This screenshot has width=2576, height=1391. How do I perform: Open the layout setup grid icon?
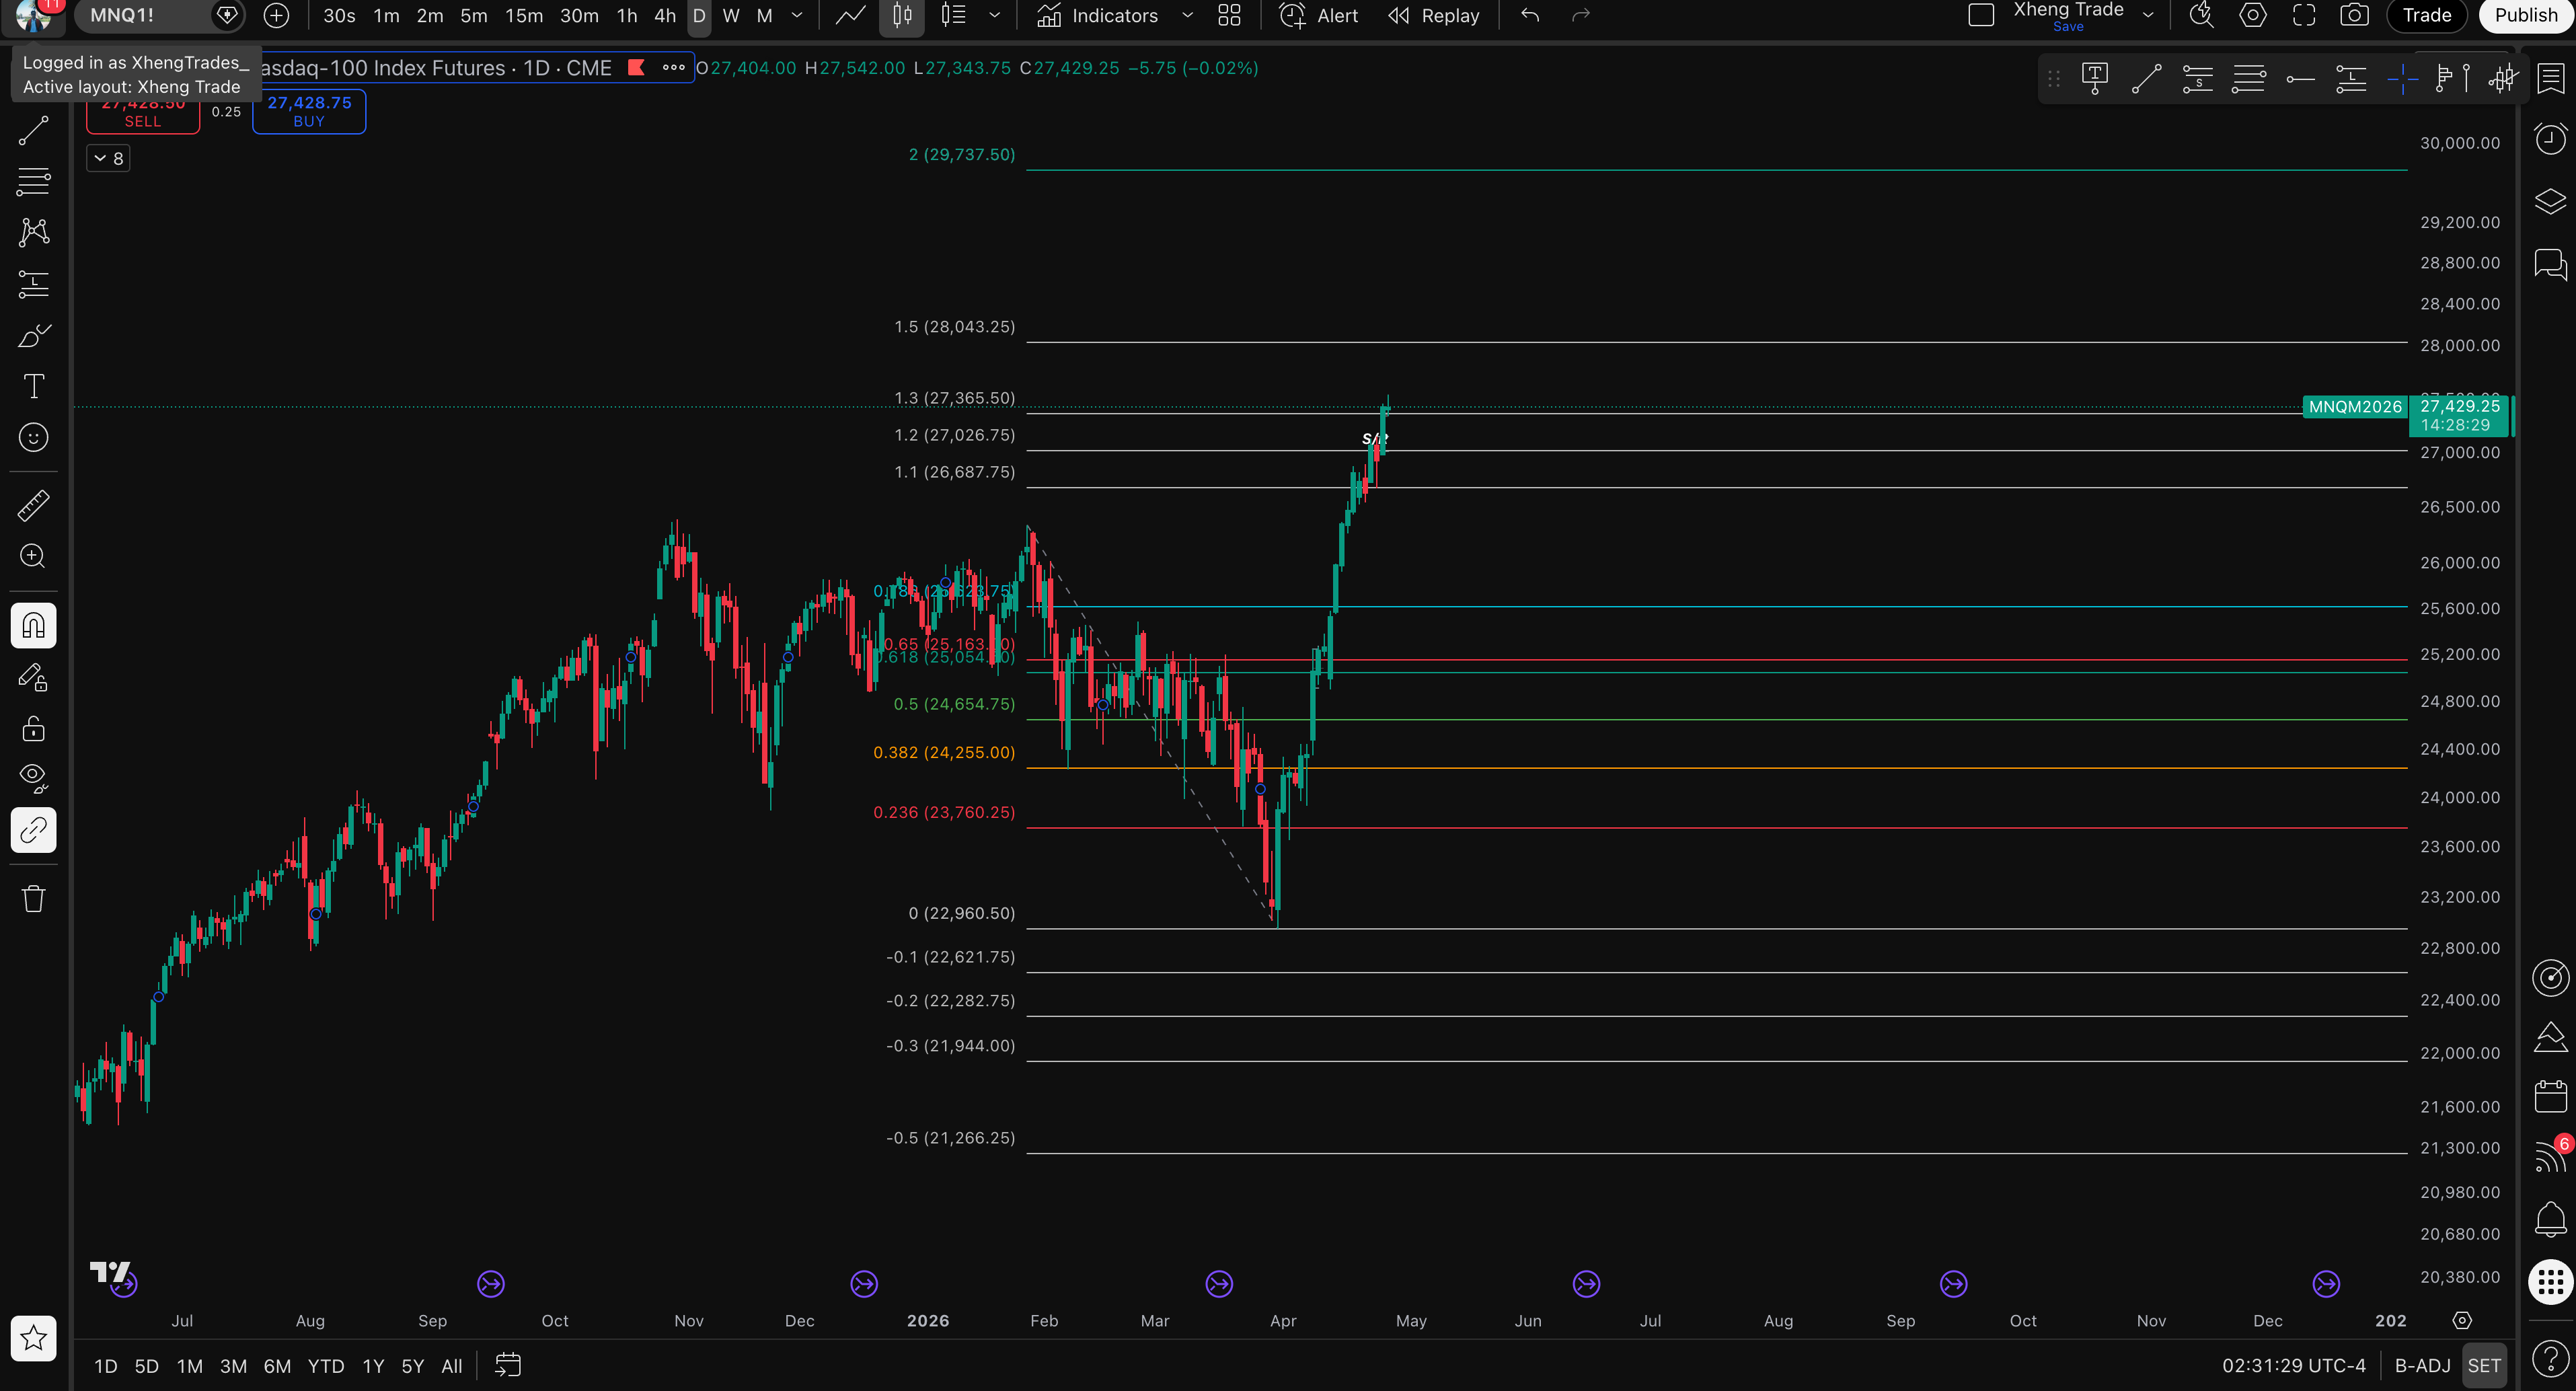click(x=1229, y=15)
